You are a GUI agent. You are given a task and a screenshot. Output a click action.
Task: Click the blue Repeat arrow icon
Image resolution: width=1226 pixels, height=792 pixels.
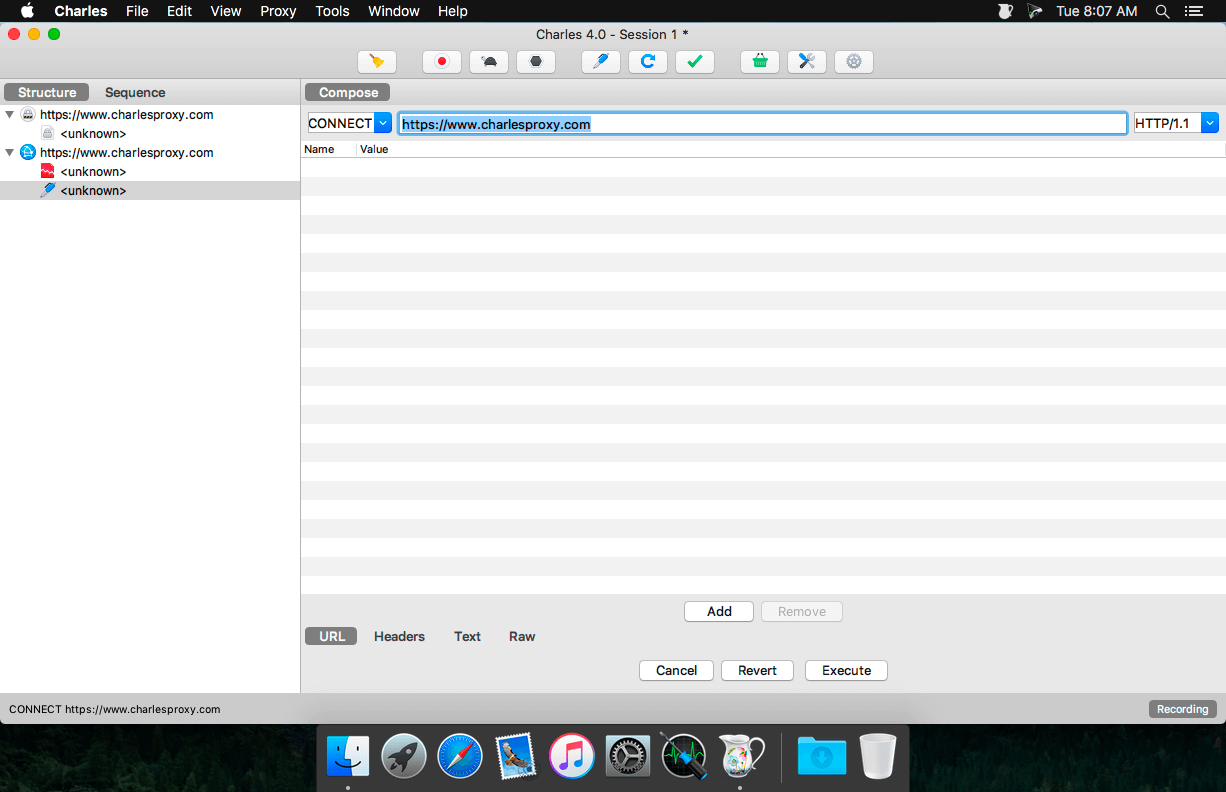coord(648,62)
